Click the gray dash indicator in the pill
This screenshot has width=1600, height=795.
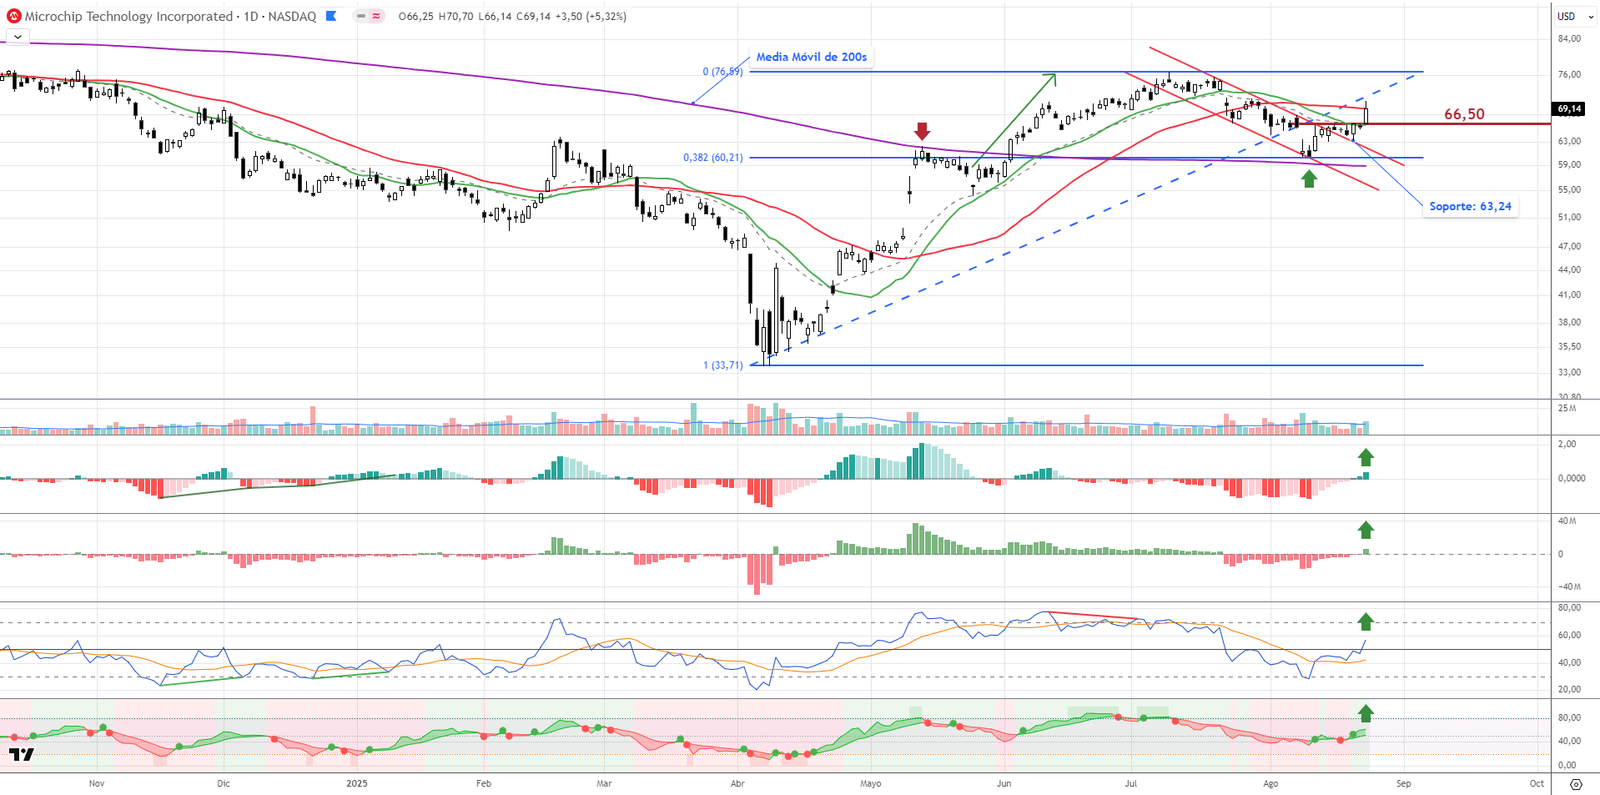[361, 16]
